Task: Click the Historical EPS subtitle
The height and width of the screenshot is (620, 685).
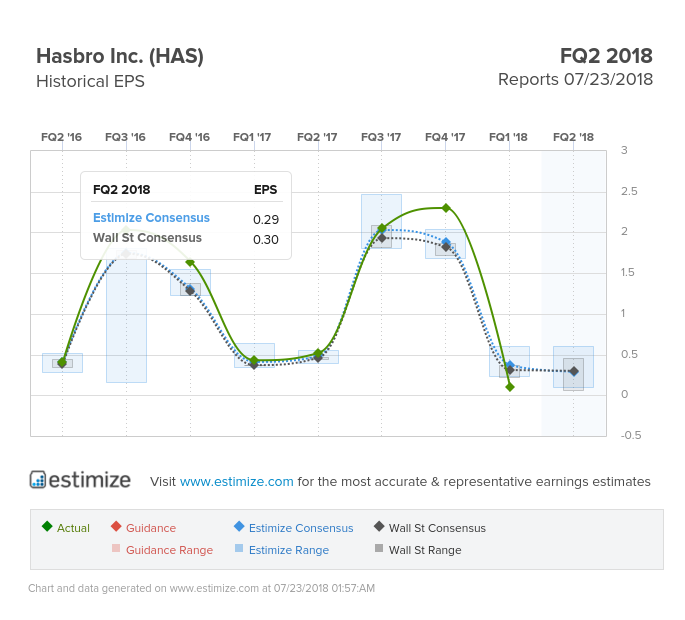Action: pos(90,81)
